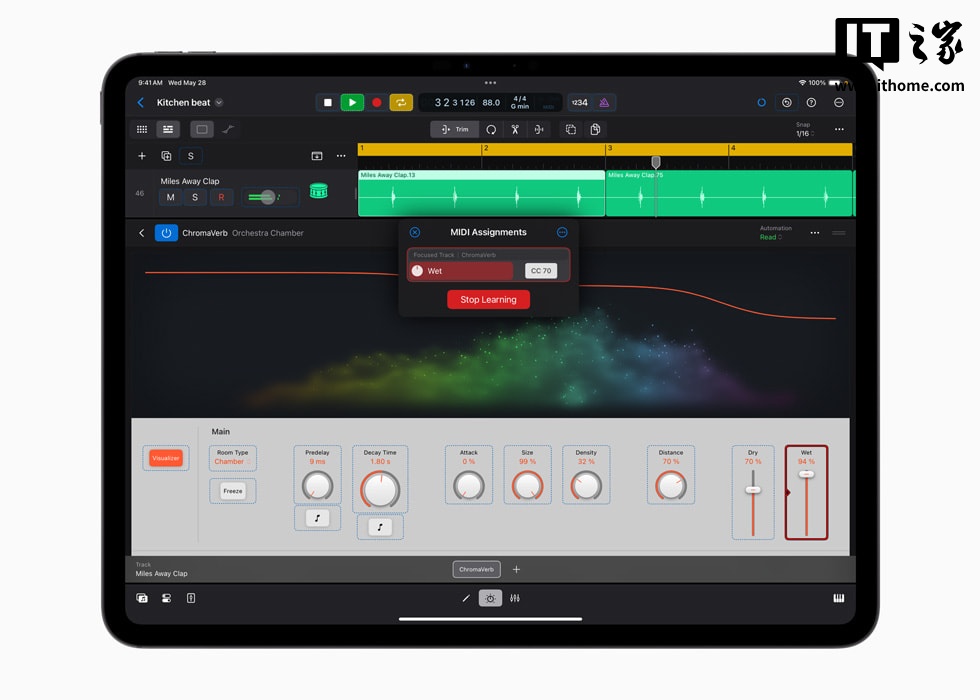The width and height of the screenshot is (980, 700).
Task: Click the playhead marker on the ruler
Action: [x=656, y=162]
